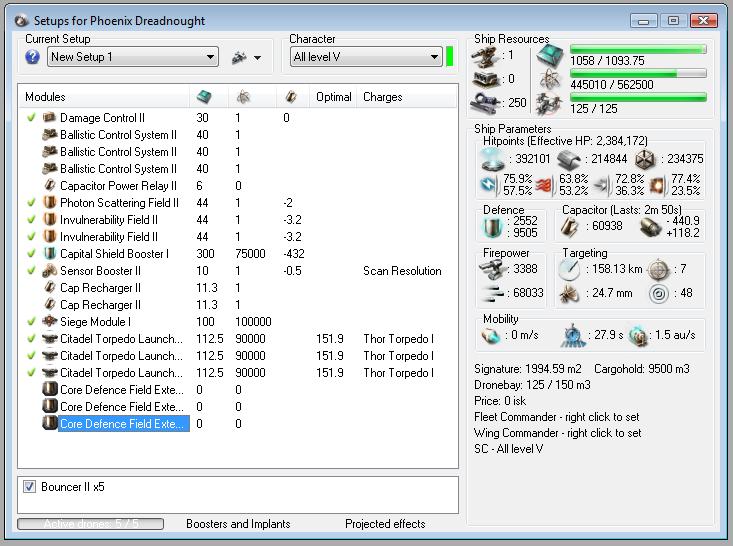Open the ship icon dropdown arrow
This screenshot has height=546, width=733.
point(258,58)
